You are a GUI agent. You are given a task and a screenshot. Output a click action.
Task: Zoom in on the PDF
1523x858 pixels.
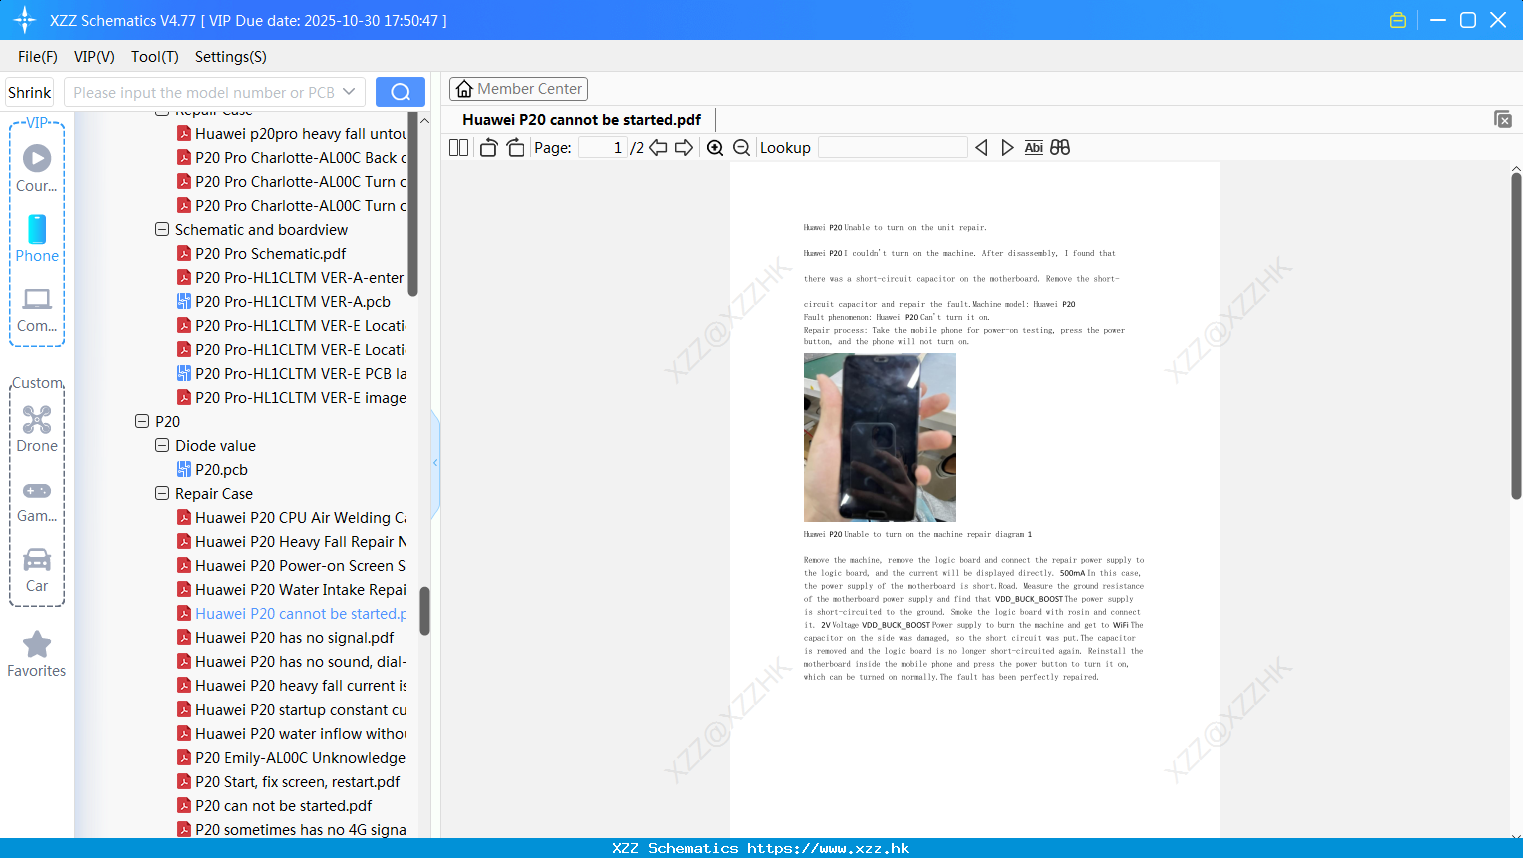coord(715,148)
